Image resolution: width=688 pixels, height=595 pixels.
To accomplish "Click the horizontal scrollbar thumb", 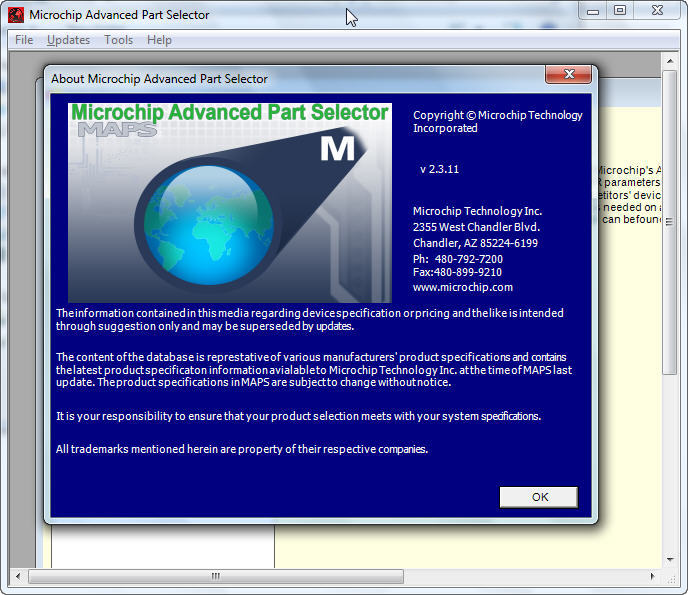I will 215,576.
